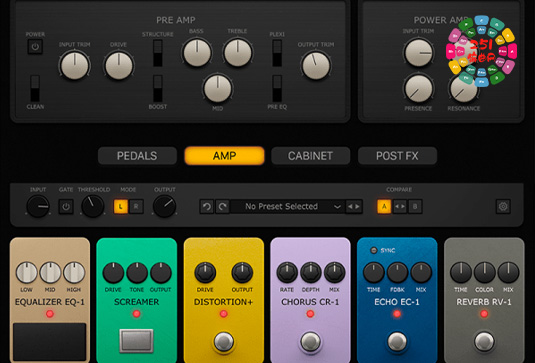Toggle the Pre Amp power button
Screen dimensions: 535x363
pos(35,47)
